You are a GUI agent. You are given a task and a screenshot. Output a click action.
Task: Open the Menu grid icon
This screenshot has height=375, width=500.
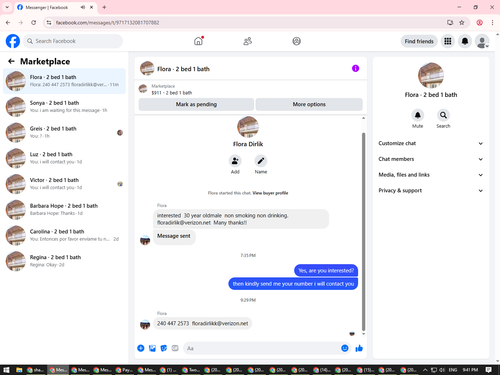[448, 41]
